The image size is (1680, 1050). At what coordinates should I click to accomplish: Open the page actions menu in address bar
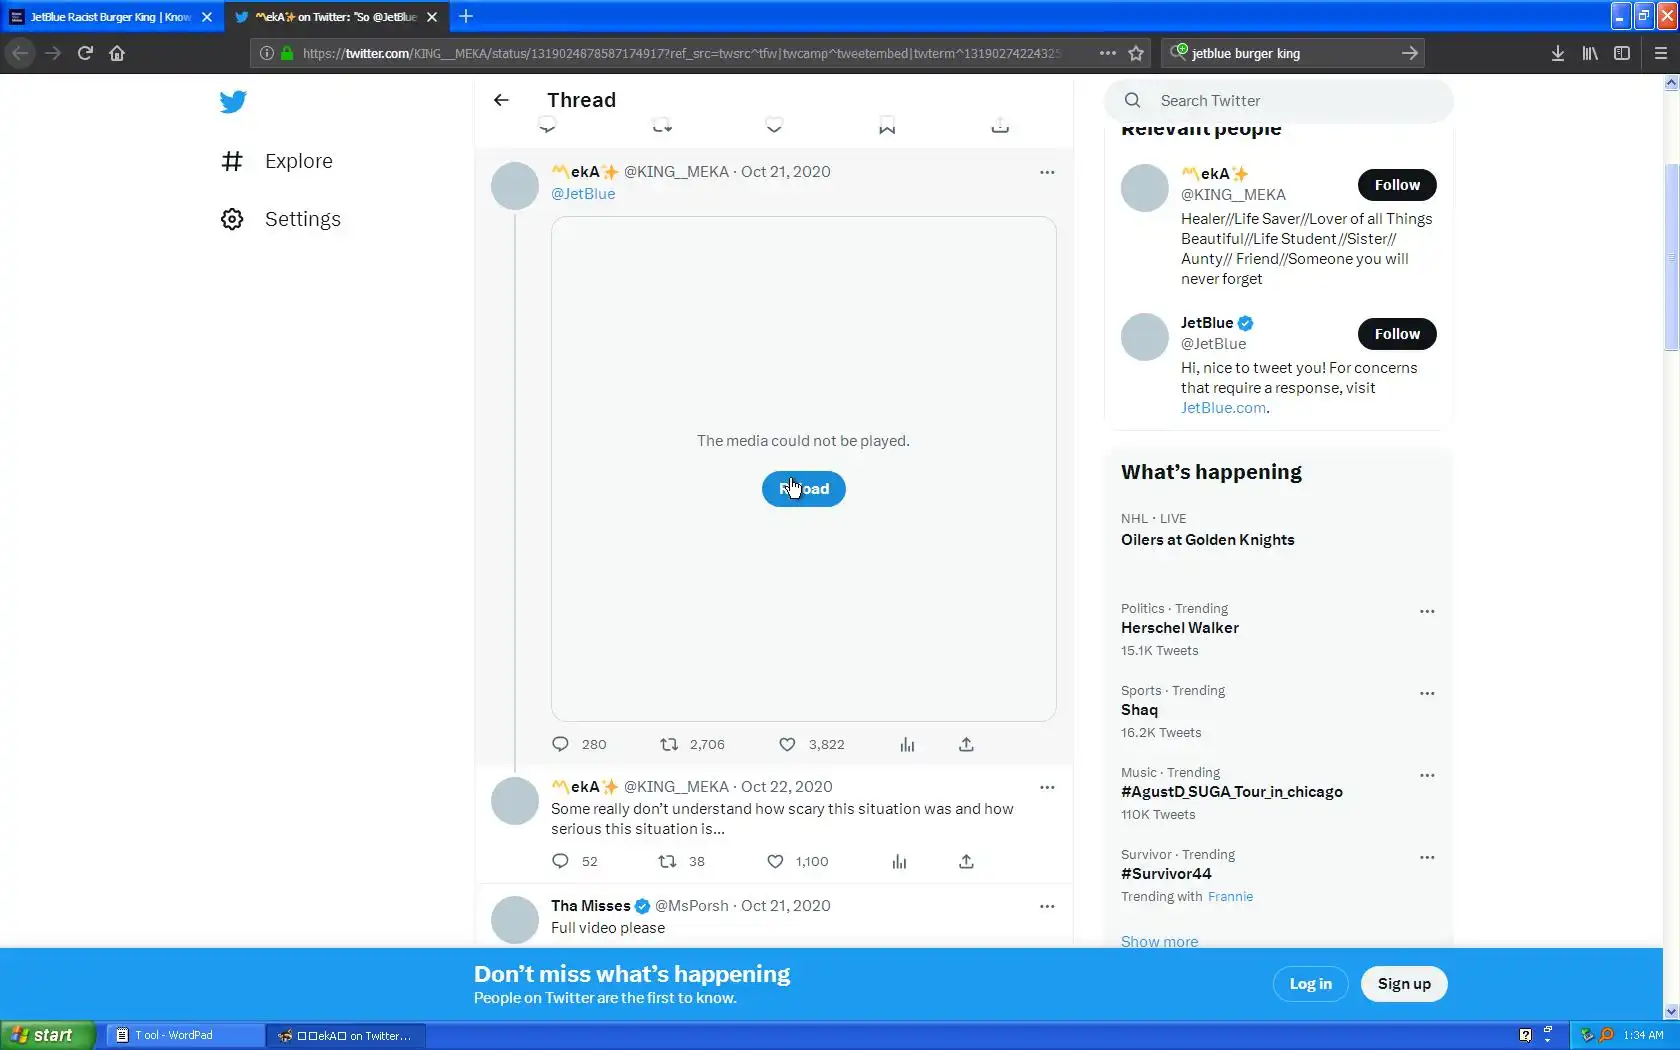(x=1107, y=53)
